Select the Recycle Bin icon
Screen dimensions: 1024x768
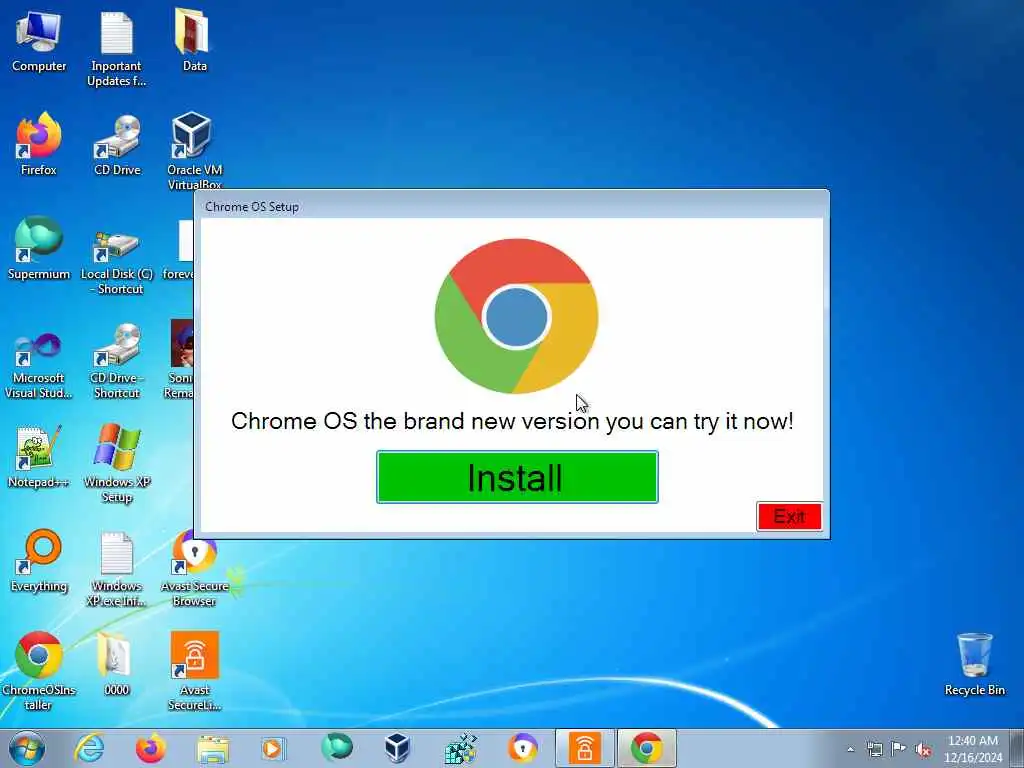coord(974,664)
